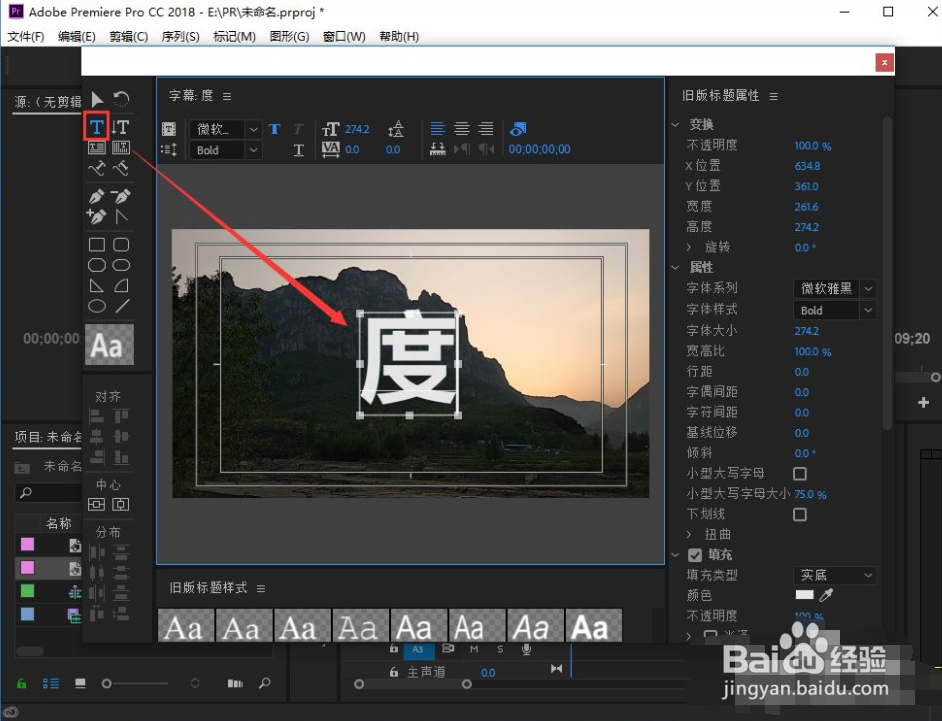Choose the Rotation tool
The image size is (942, 721).
coord(121,99)
